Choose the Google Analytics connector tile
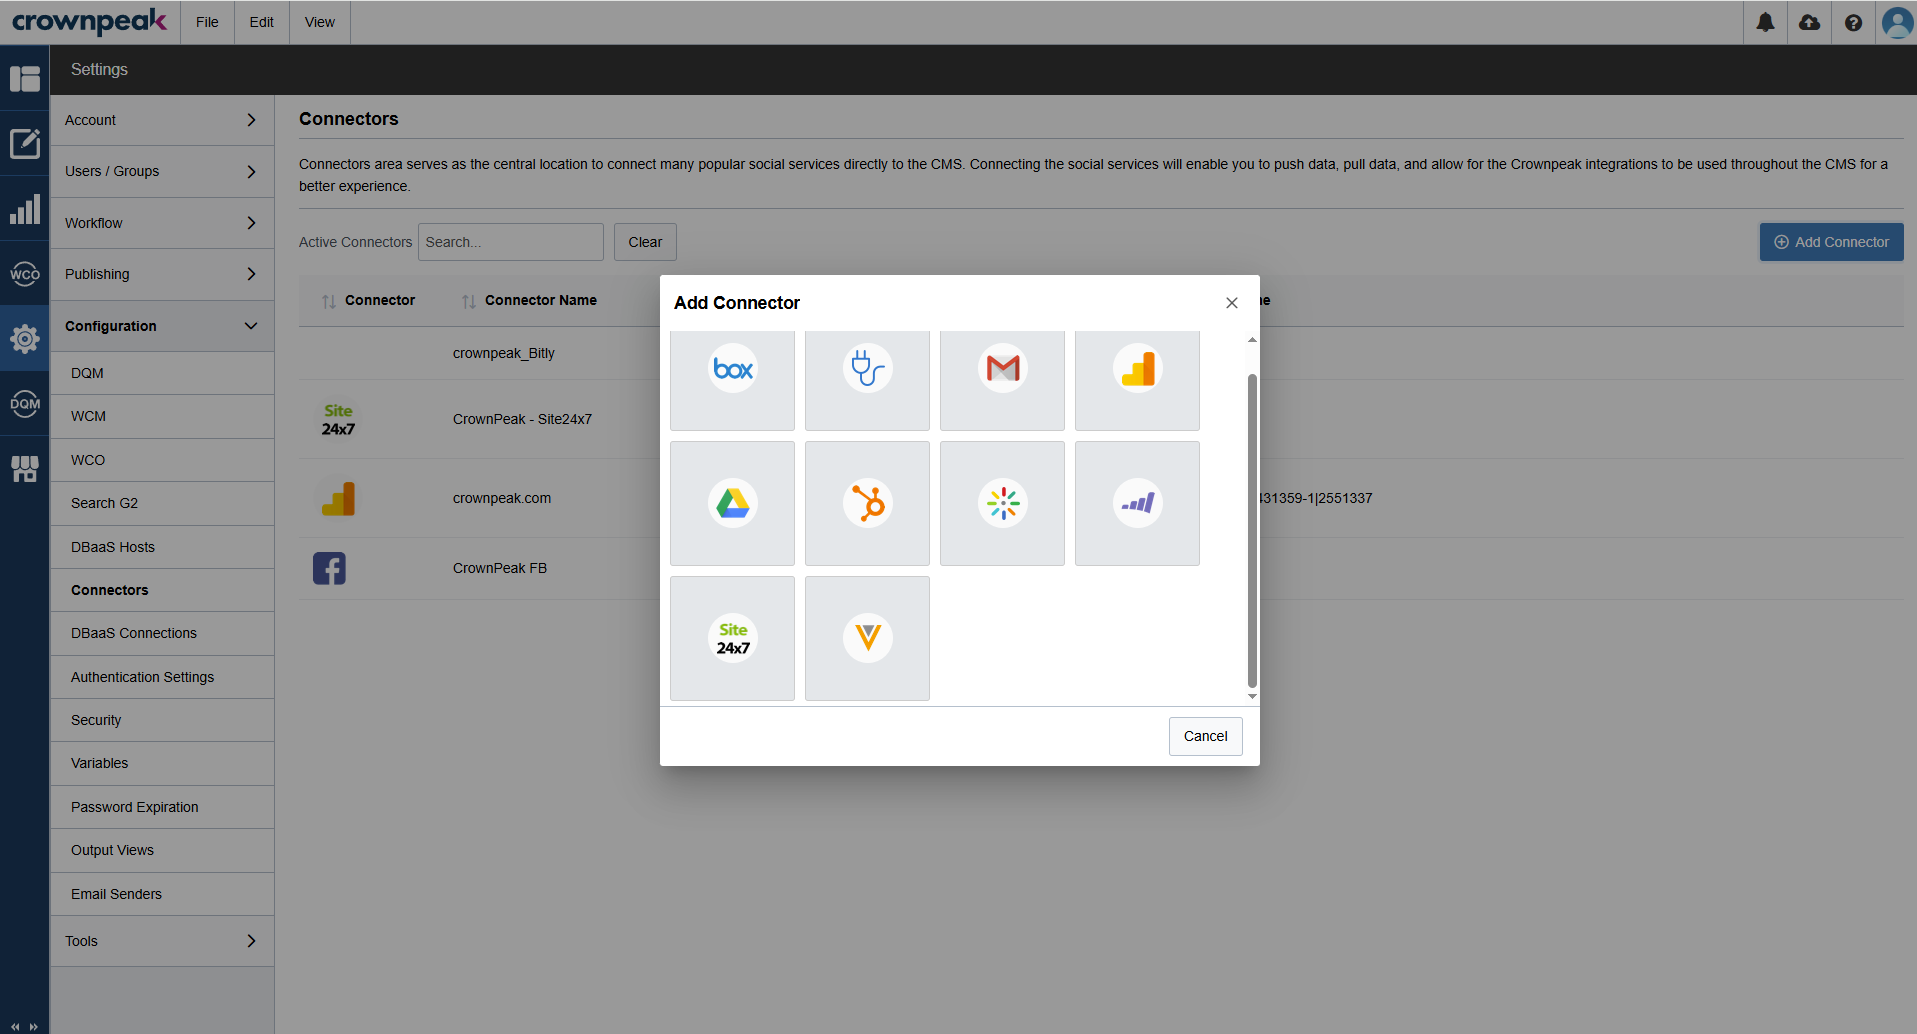Image resolution: width=1917 pixels, height=1034 pixels. [x=1137, y=380]
